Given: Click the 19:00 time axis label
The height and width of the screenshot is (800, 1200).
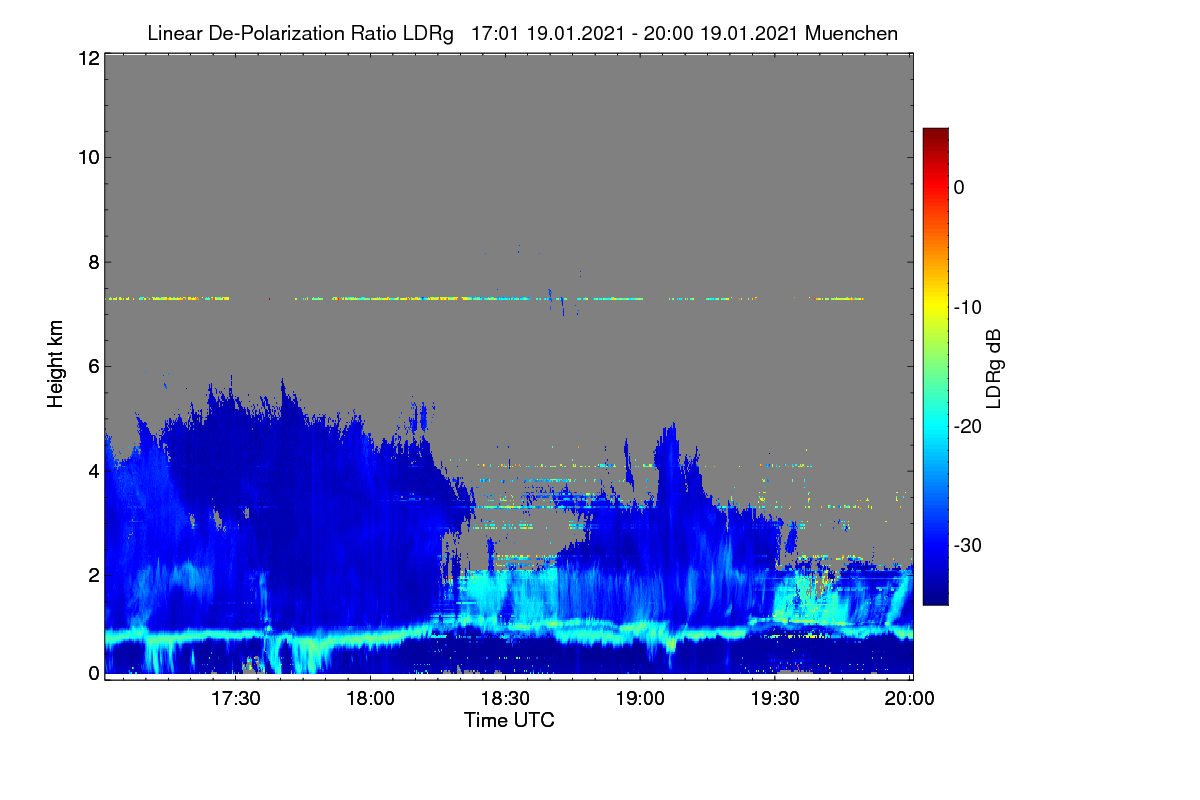Looking at the screenshot, I should [640, 699].
